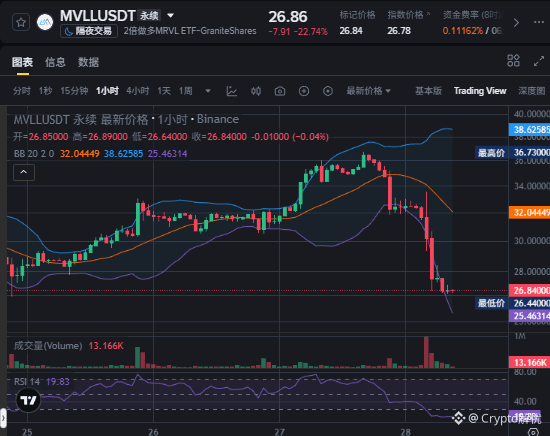Select the 1天 timeframe
The width and height of the screenshot is (550, 436).
tap(164, 91)
